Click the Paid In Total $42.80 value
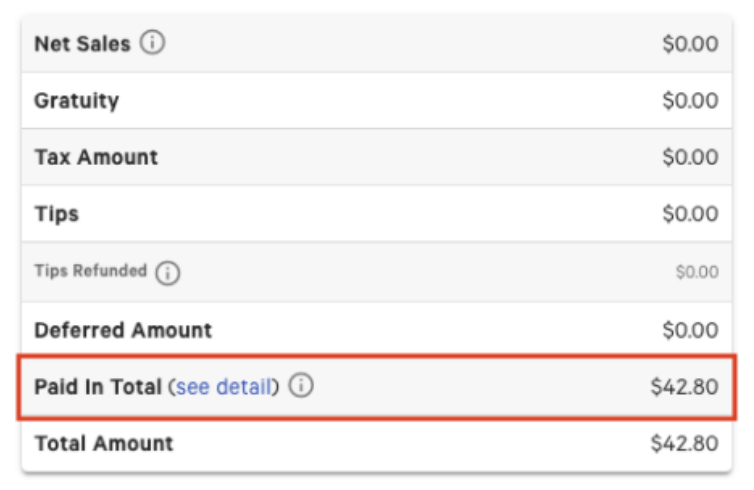The image size is (754, 490). pyautogui.click(x=684, y=386)
